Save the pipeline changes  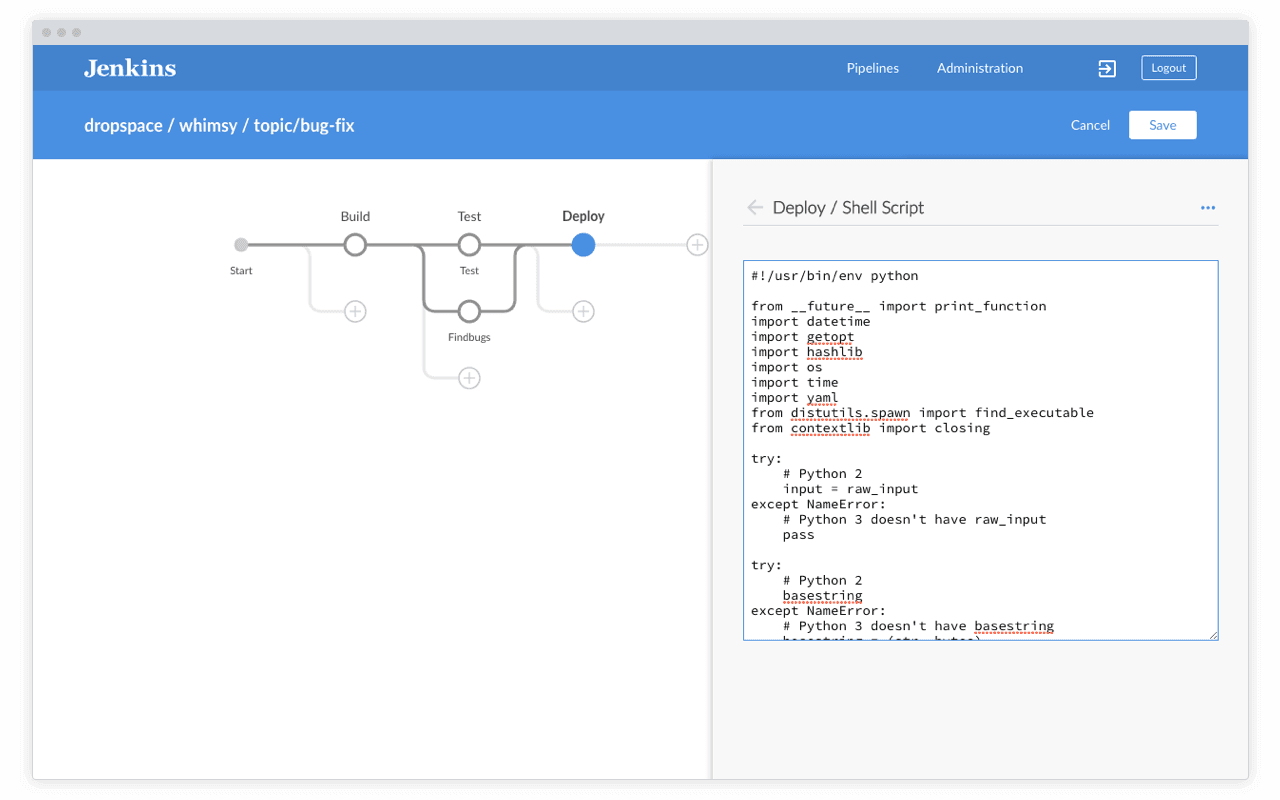[1162, 125]
